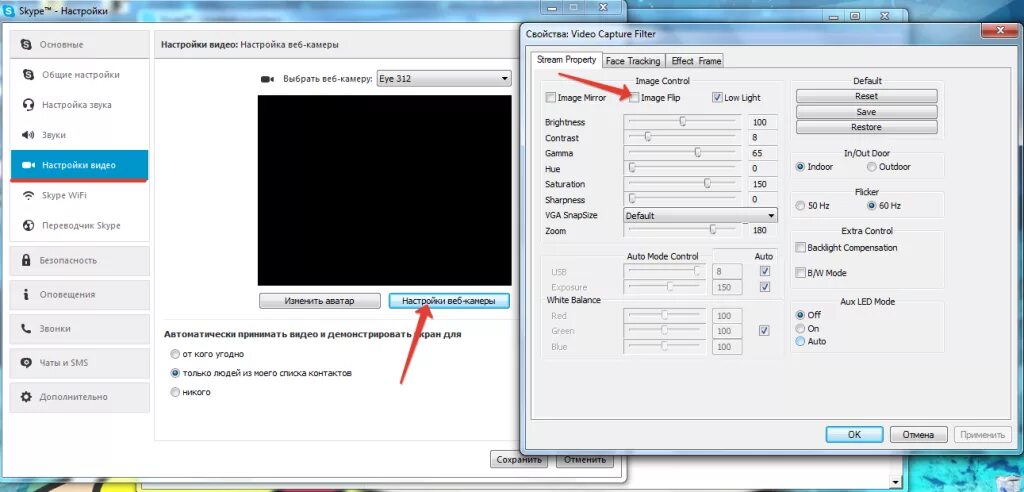1024x492 pixels.
Task: Uncheck Exposure Auto checkbox
Action: [765, 287]
